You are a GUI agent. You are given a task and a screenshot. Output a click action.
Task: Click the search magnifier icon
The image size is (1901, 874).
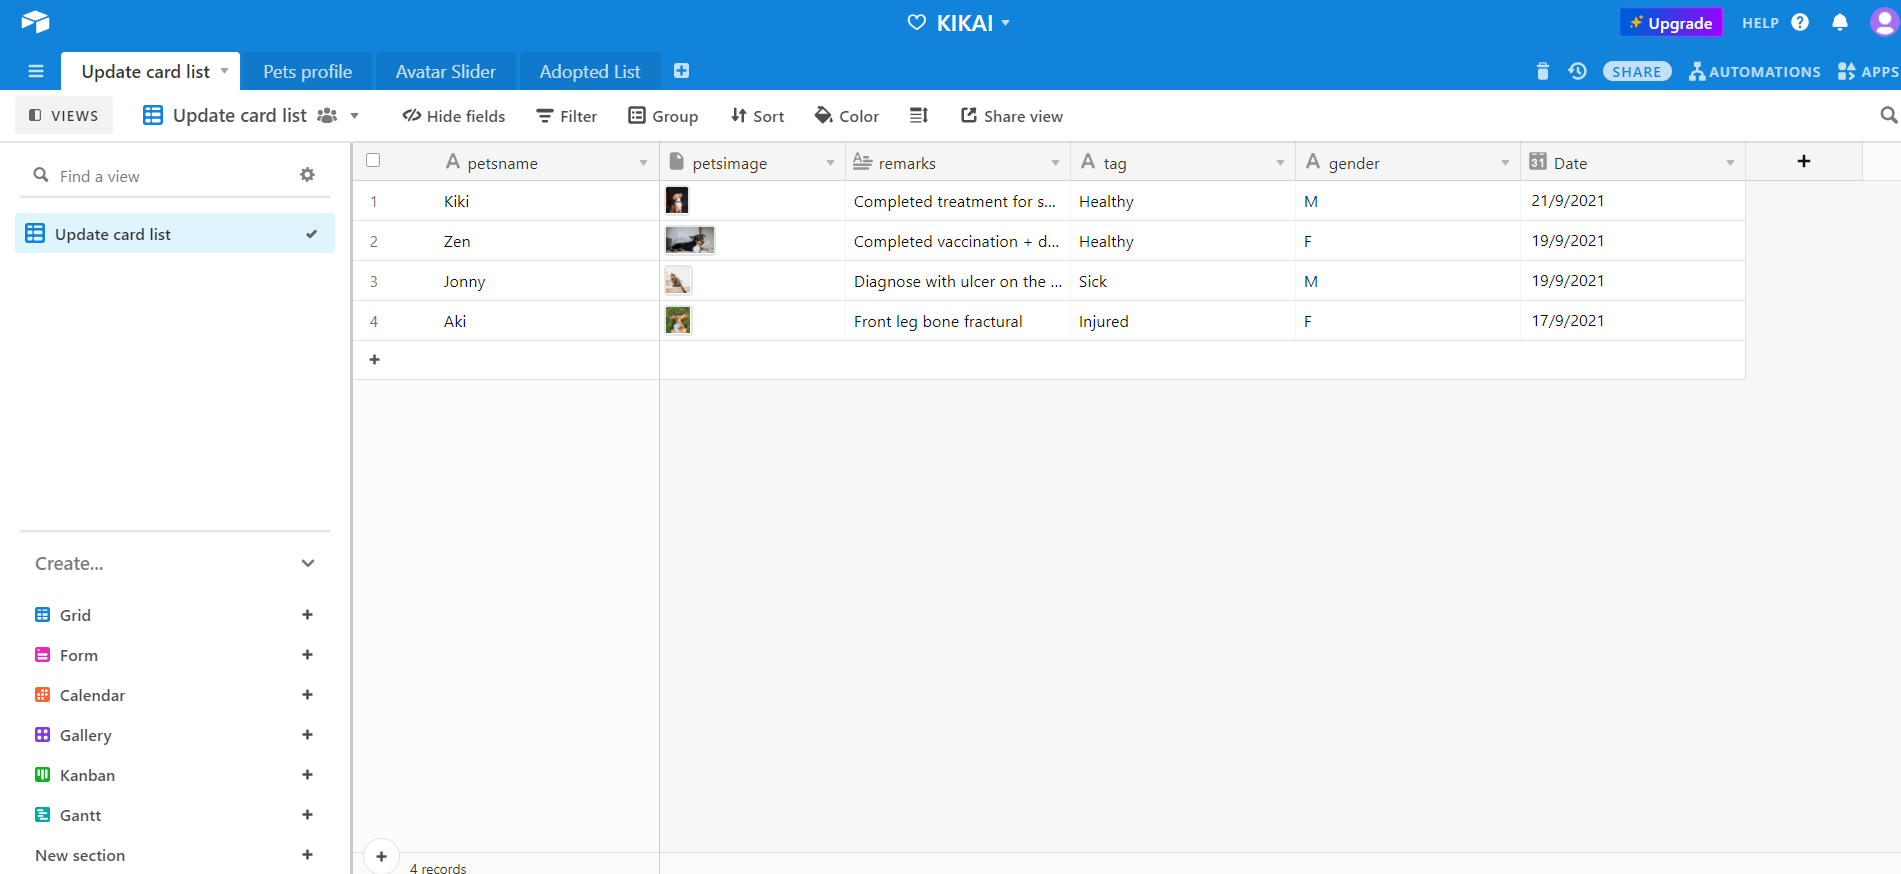click(x=1888, y=116)
